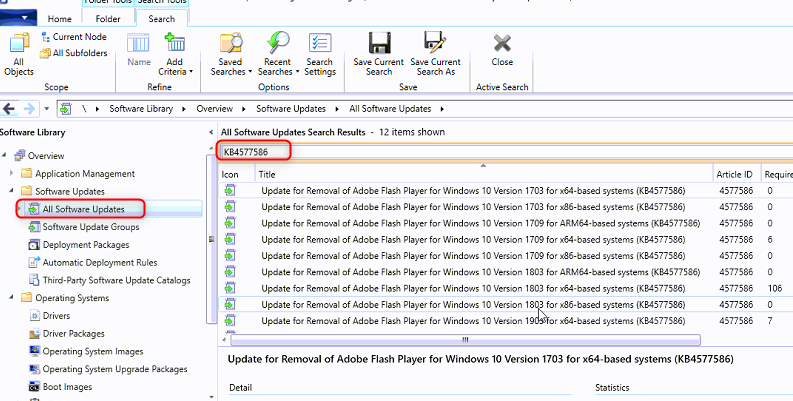Click Software Updates in breadcrumb
Viewport: 793px width, 401px height.
(291, 109)
